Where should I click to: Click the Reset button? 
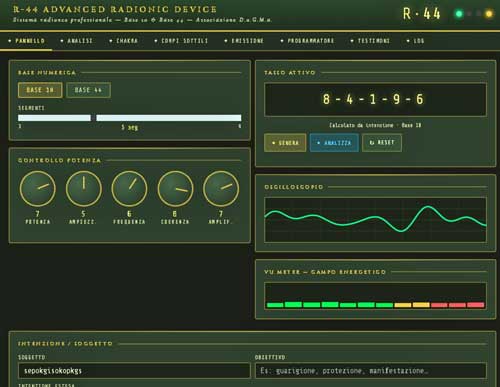(382, 143)
